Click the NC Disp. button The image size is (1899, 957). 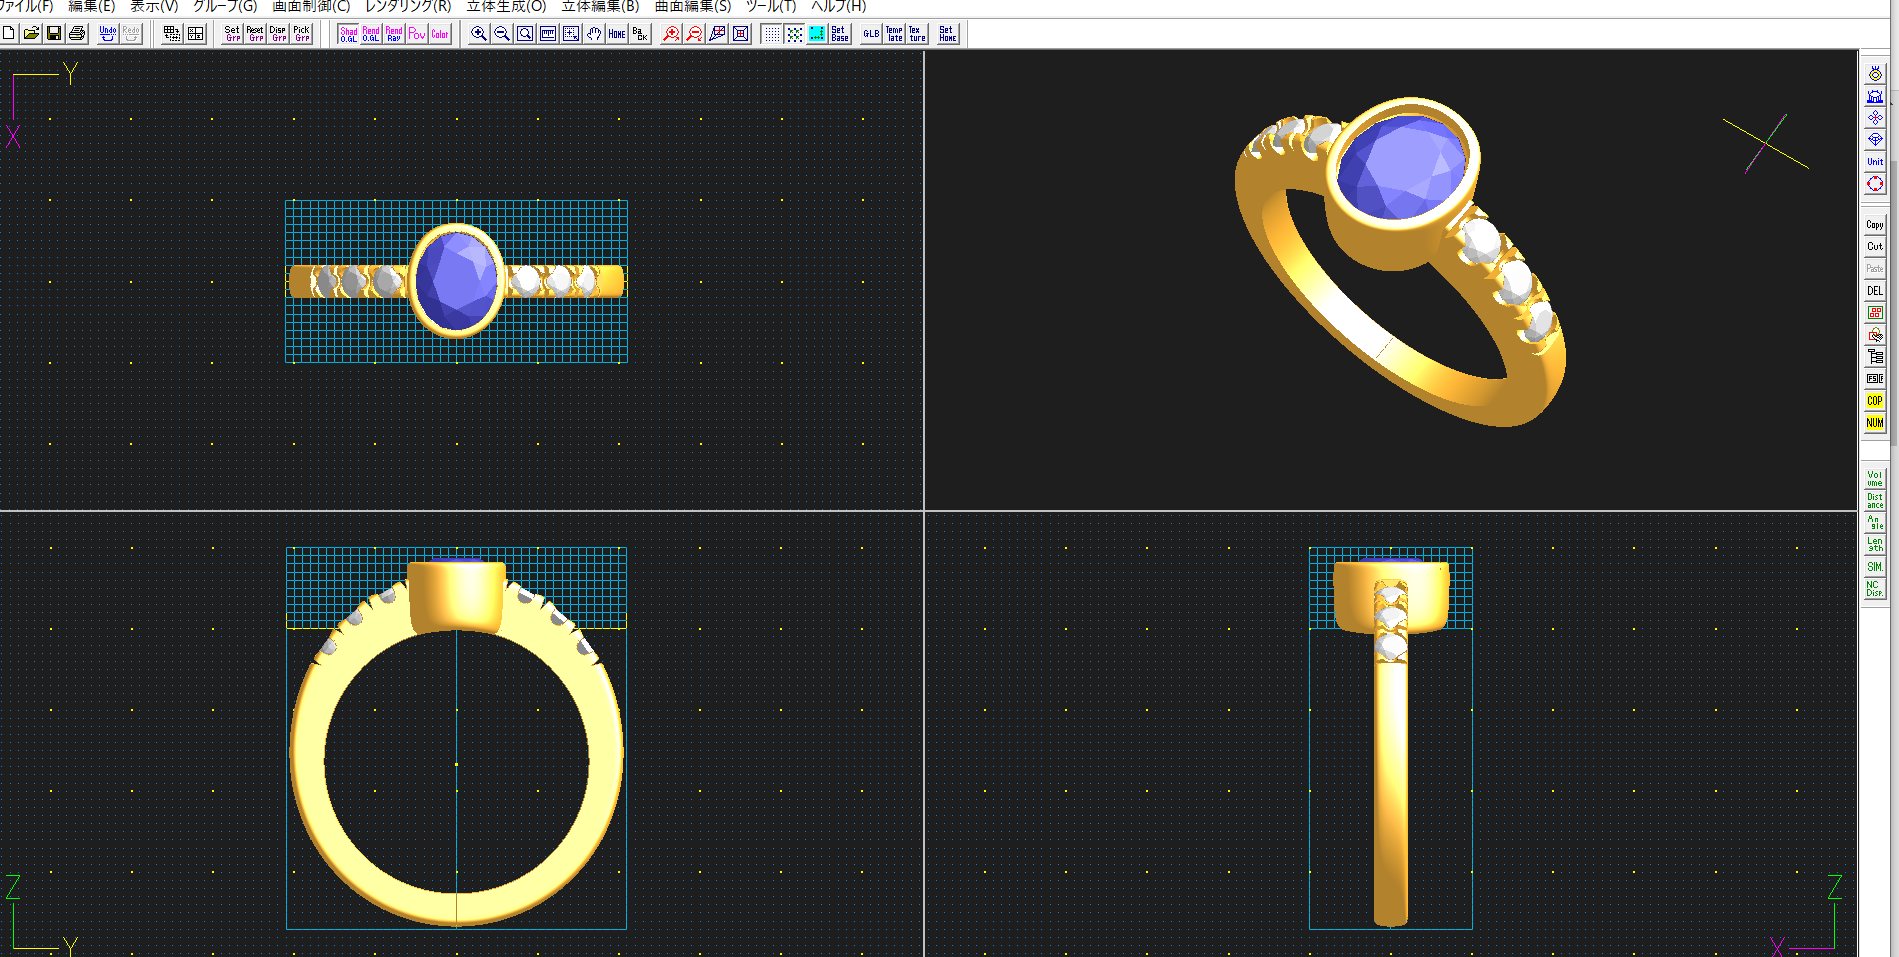1875,589
